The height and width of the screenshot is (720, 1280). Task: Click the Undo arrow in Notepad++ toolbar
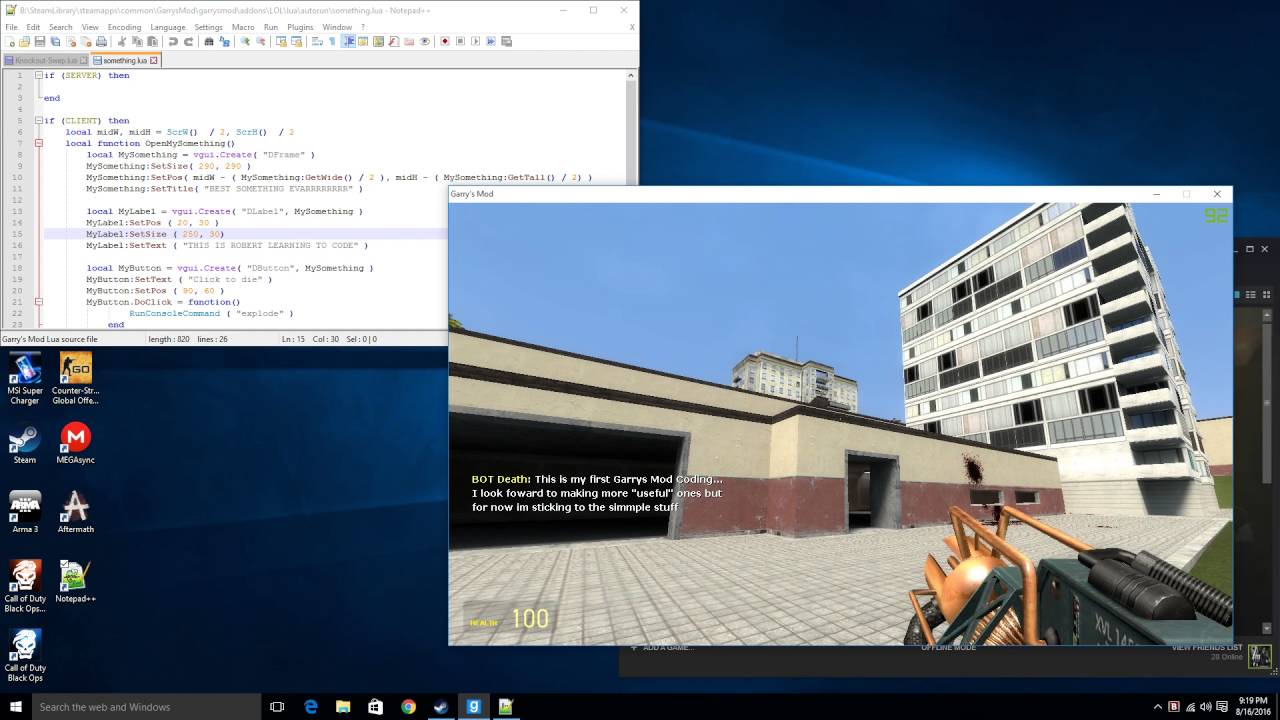click(173, 41)
